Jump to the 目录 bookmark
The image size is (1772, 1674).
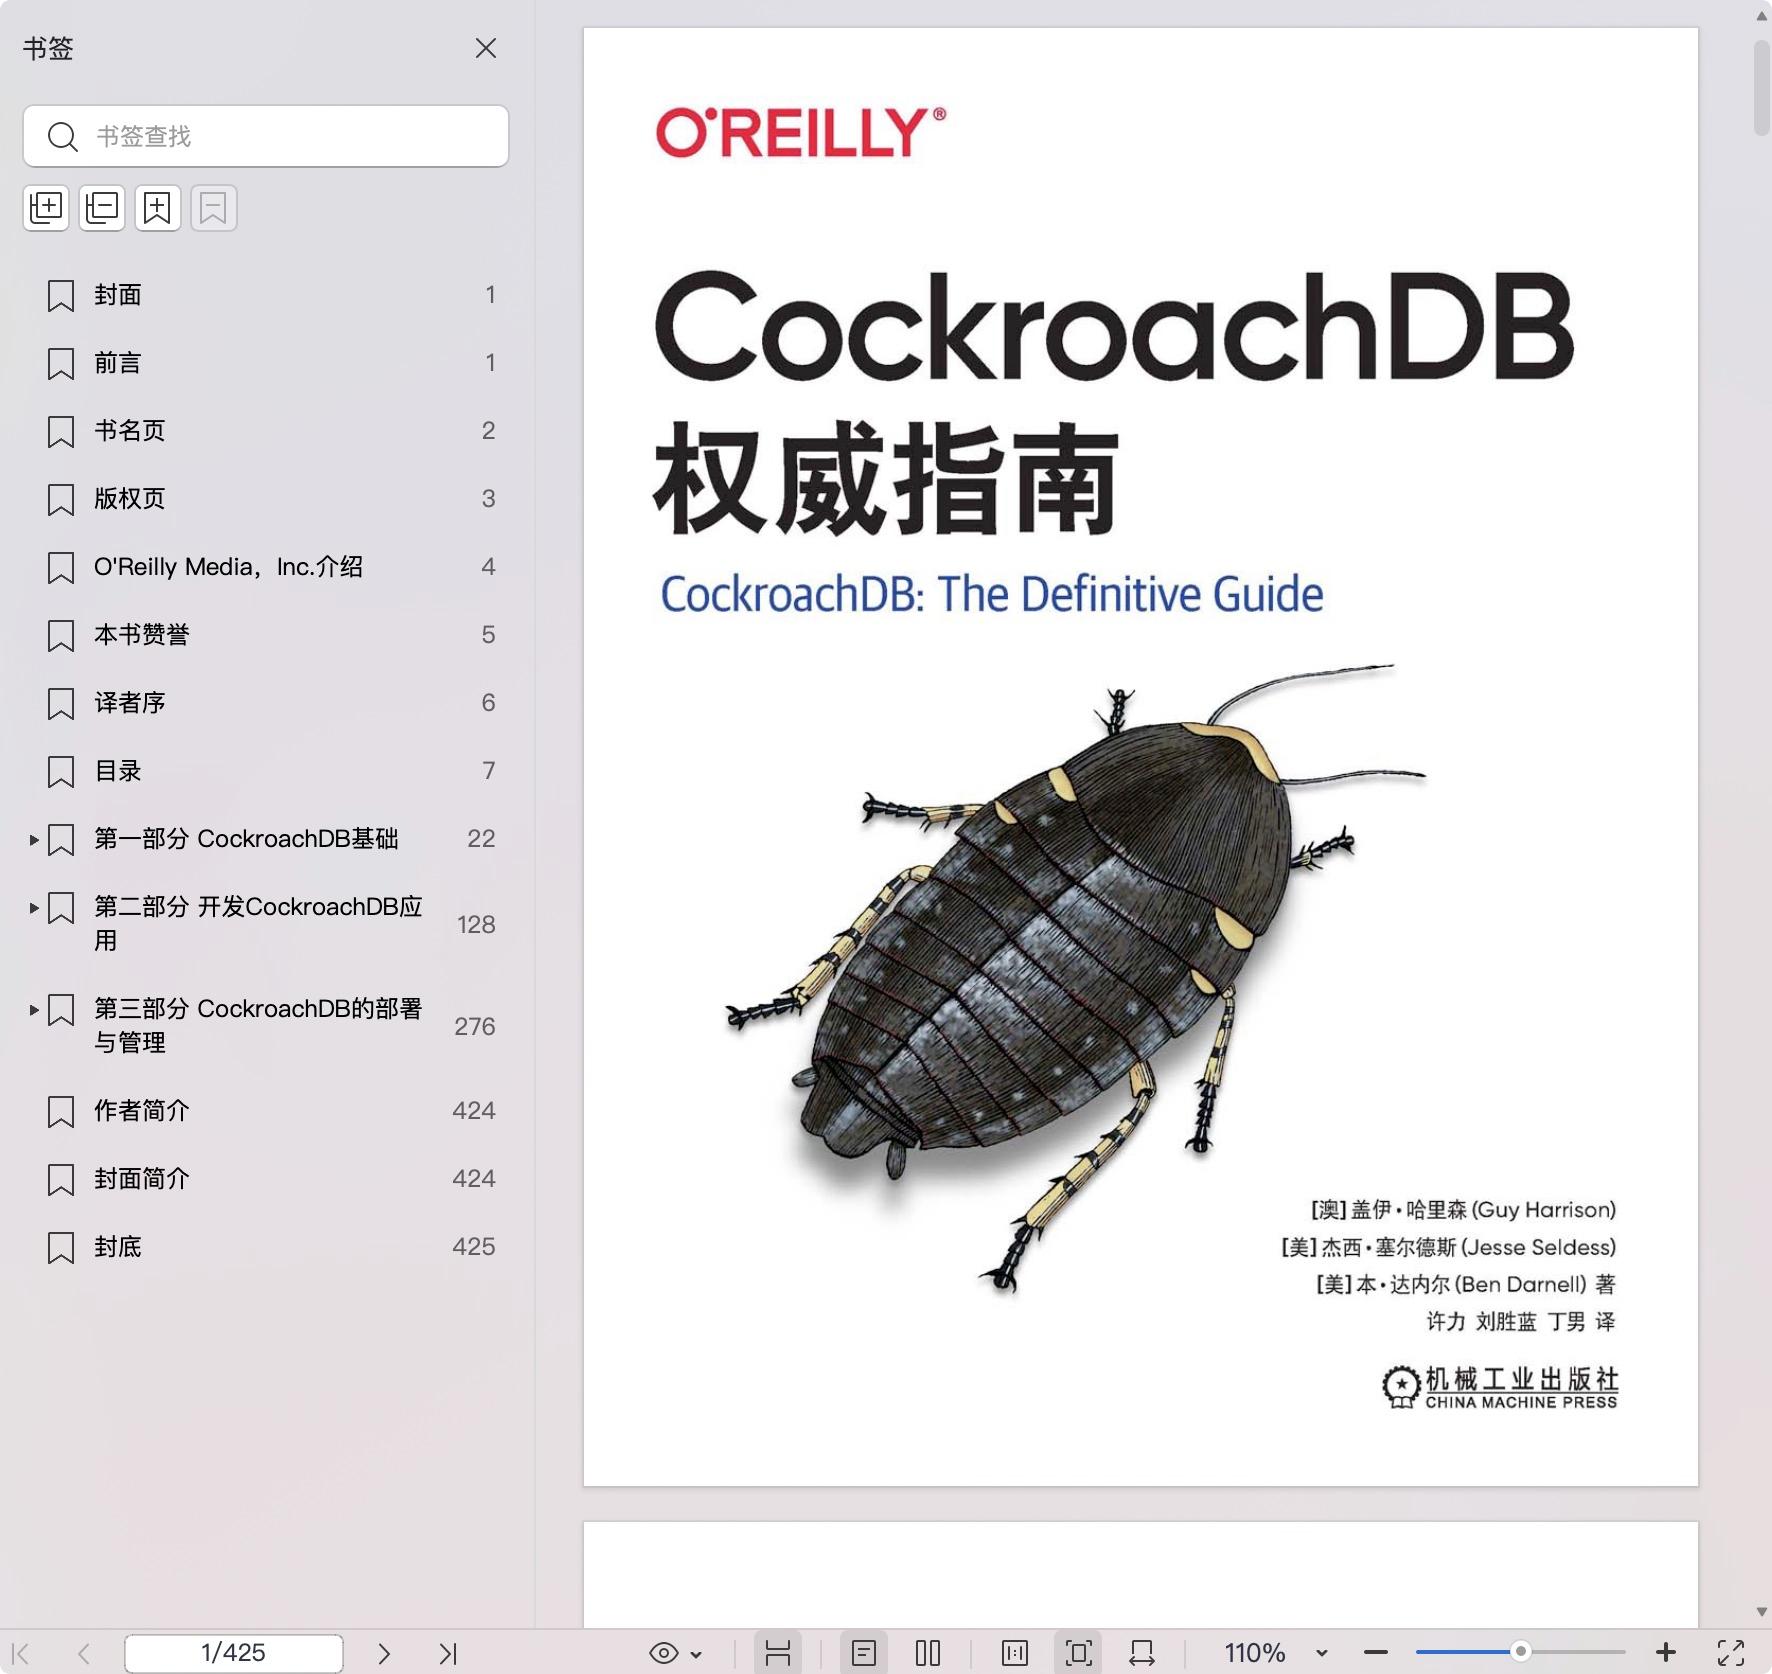(115, 771)
